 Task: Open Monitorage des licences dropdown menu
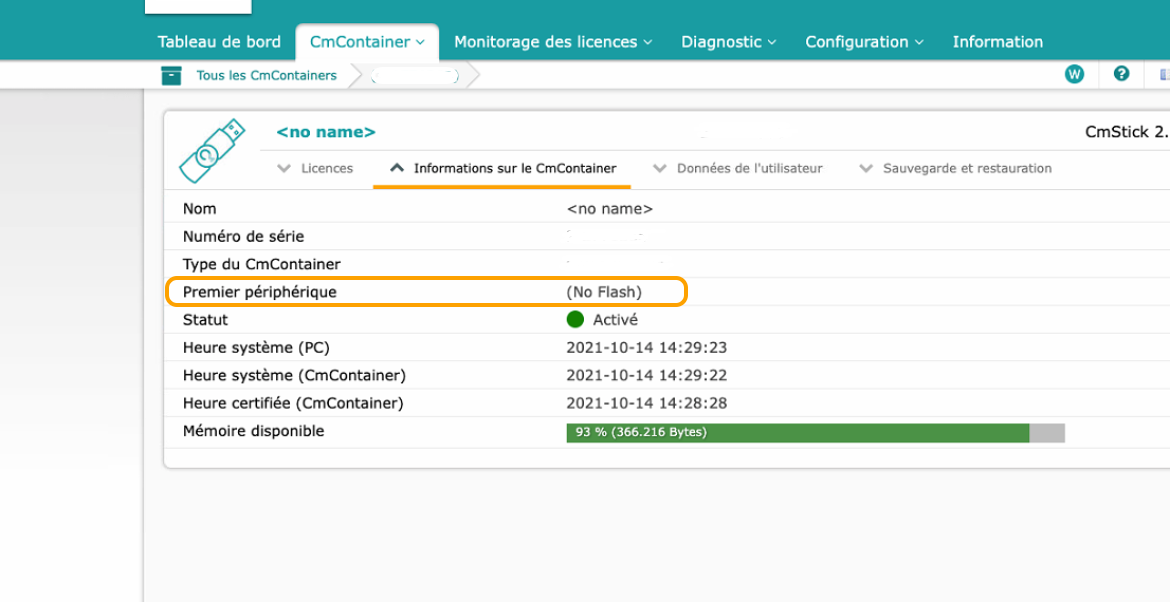coord(553,42)
